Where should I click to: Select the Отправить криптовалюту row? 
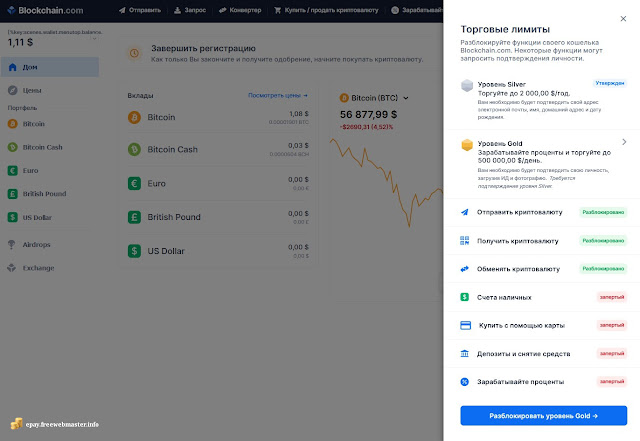click(x=542, y=212)
